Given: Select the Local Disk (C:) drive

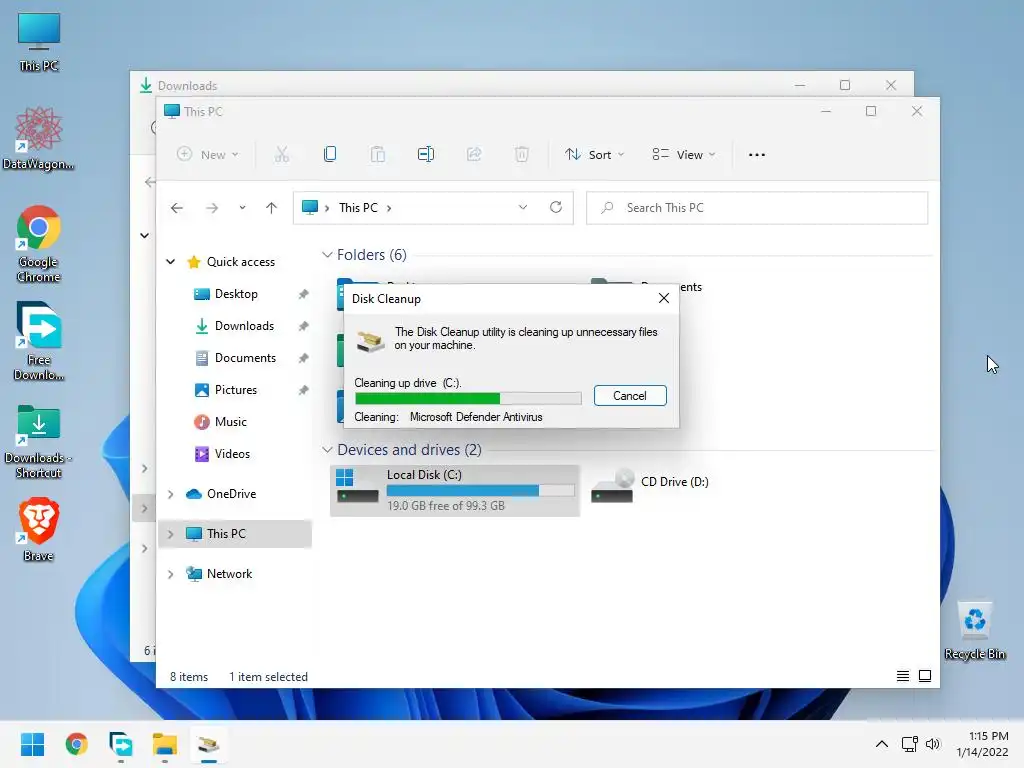Looking at the screenshot, I should click(455, 490).
